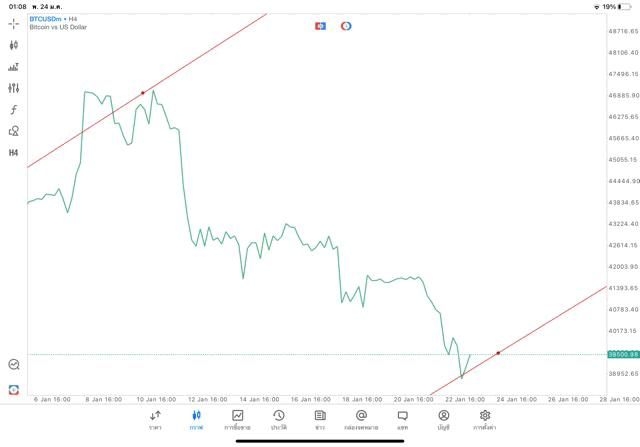Open the candlestick chart type selector

(14, 45)
